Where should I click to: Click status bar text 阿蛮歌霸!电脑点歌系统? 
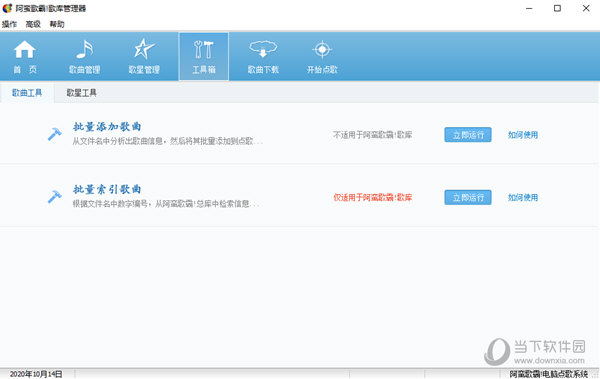[x=548, y=374]
